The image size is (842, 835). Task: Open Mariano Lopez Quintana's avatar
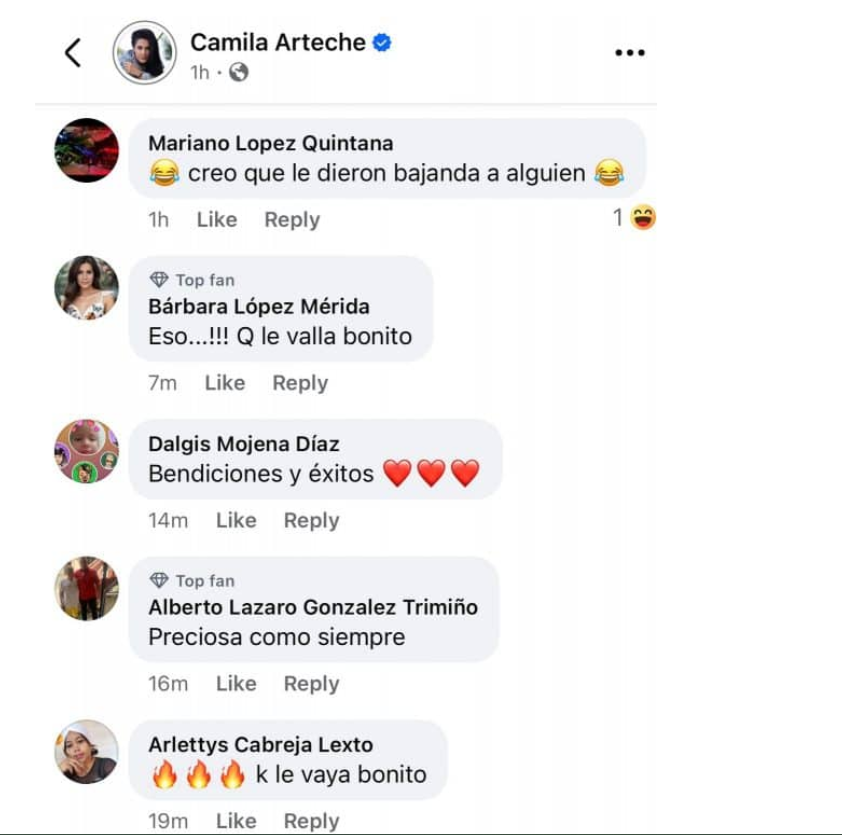pyautogui.click(x=86, y=150)
